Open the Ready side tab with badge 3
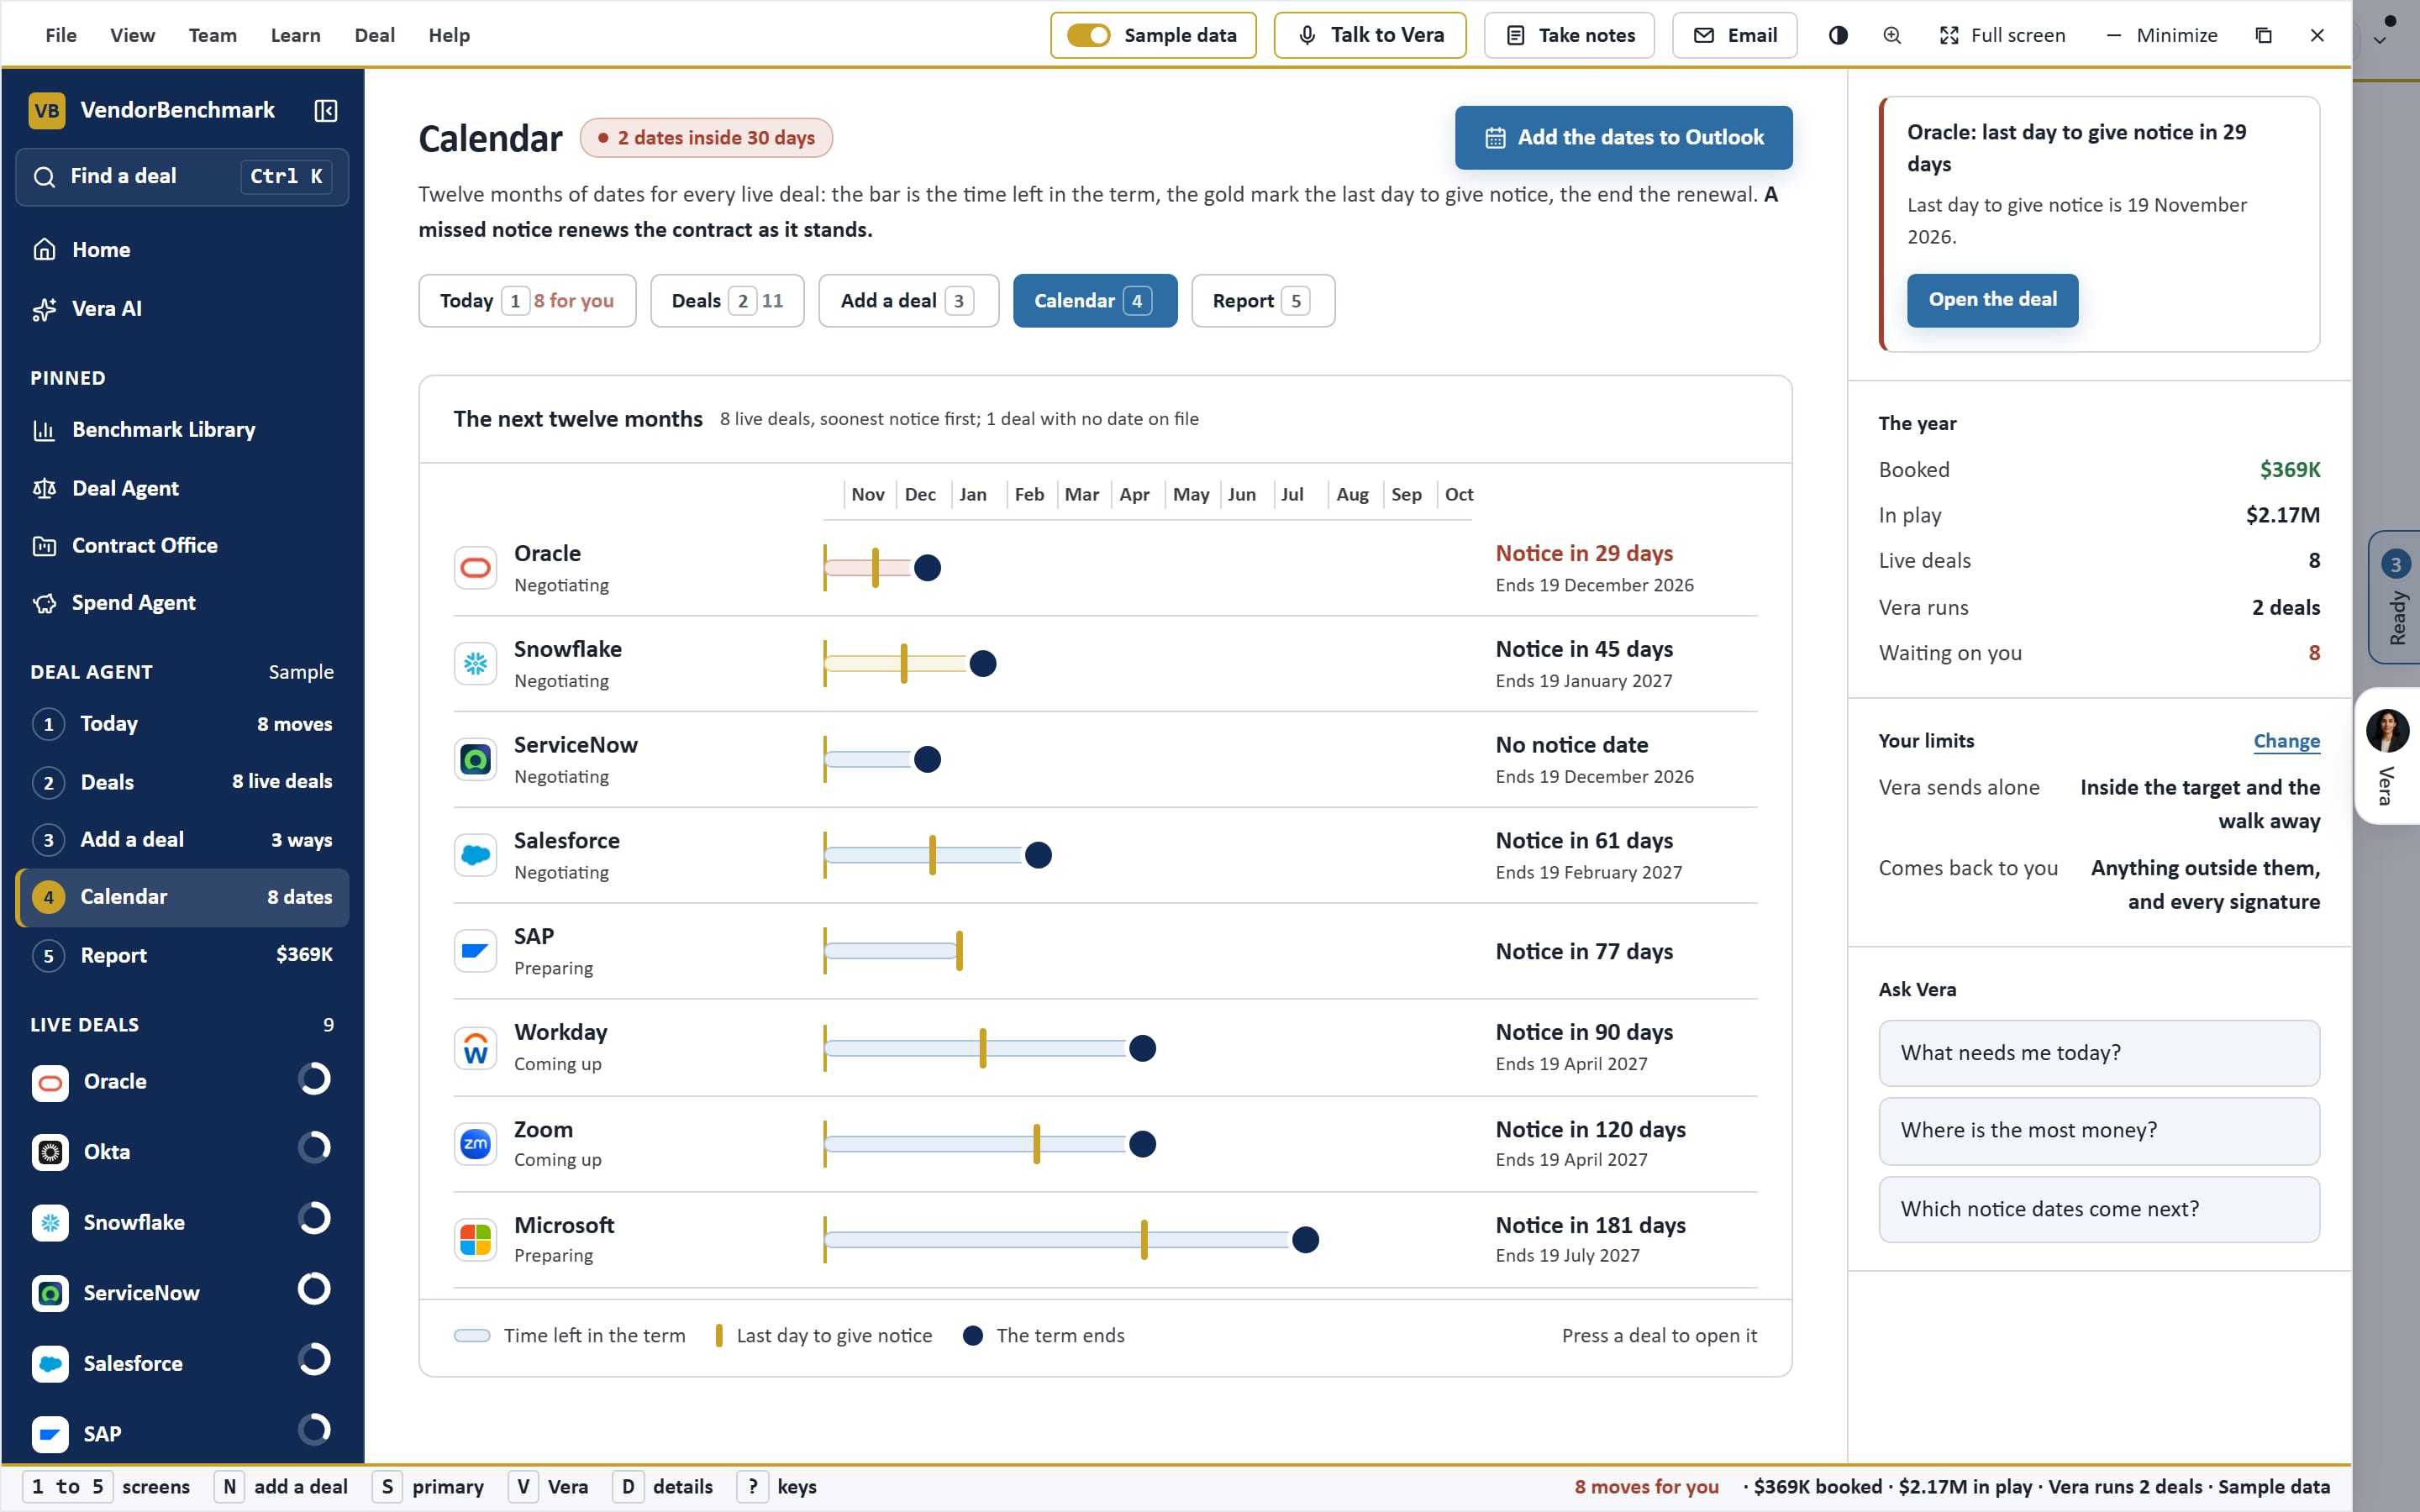Viewport: 2420px width, 1512px height. [x=2394, y=597]
